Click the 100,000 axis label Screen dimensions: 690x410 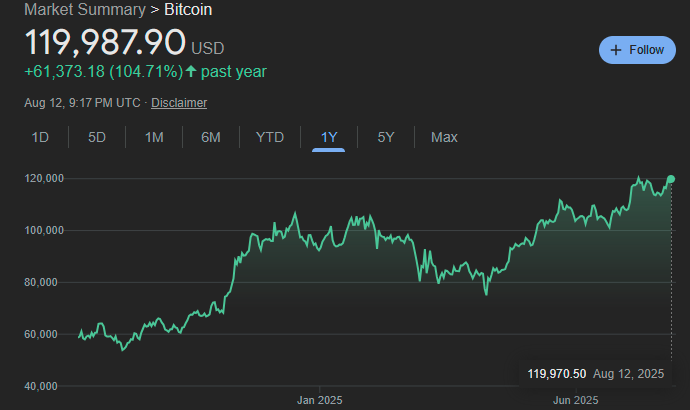pyautogui.click(x=44, y=230)
